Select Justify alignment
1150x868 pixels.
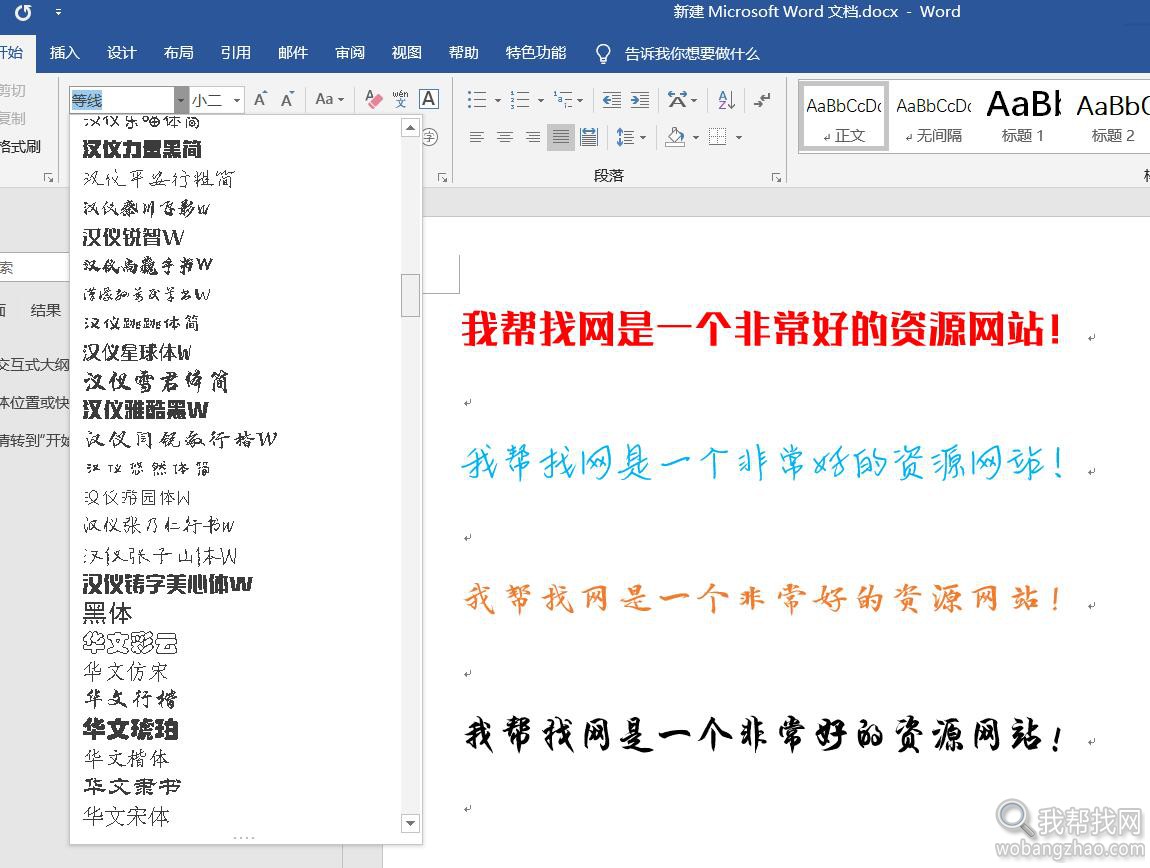click(561, 137)
